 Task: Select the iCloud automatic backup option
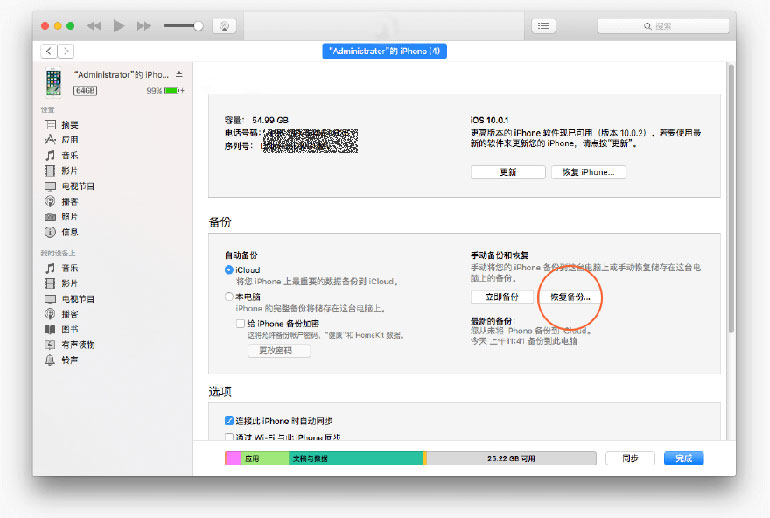click(x=229, y=270)
